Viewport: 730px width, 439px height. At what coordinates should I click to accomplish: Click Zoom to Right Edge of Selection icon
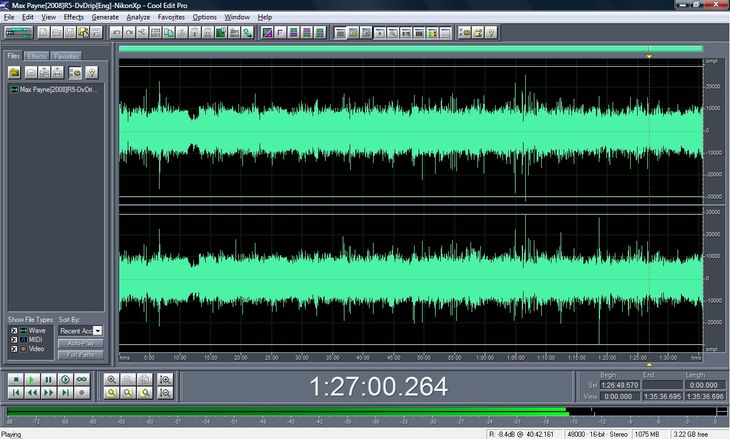[x=145, y=393]
